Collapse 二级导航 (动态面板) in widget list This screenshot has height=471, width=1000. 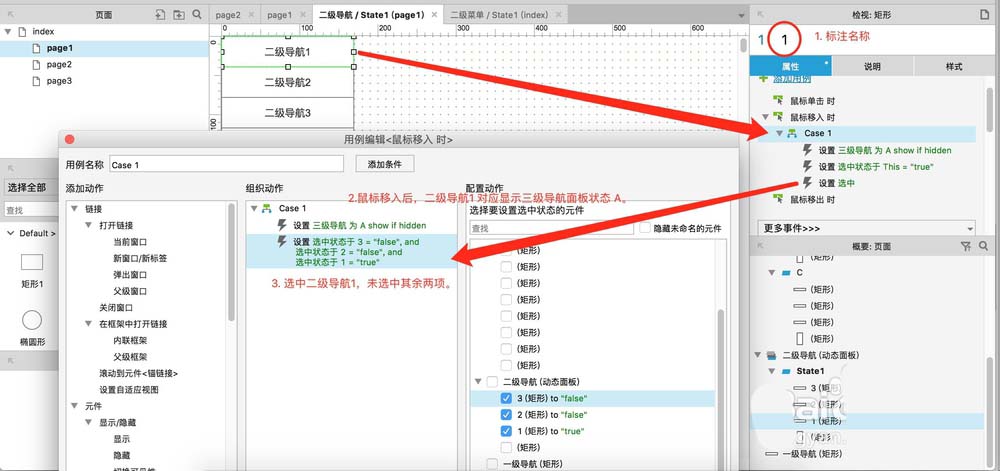(478, 382)
